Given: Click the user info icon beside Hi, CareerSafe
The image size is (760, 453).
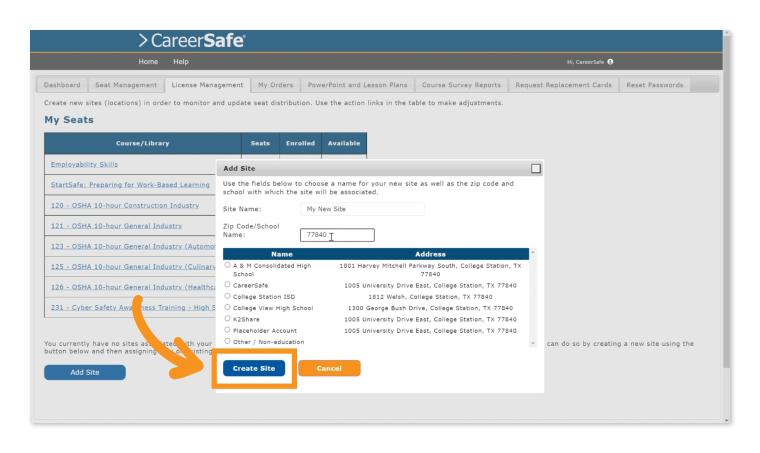Looking at the screenshot, I should (x=610, y=62).
